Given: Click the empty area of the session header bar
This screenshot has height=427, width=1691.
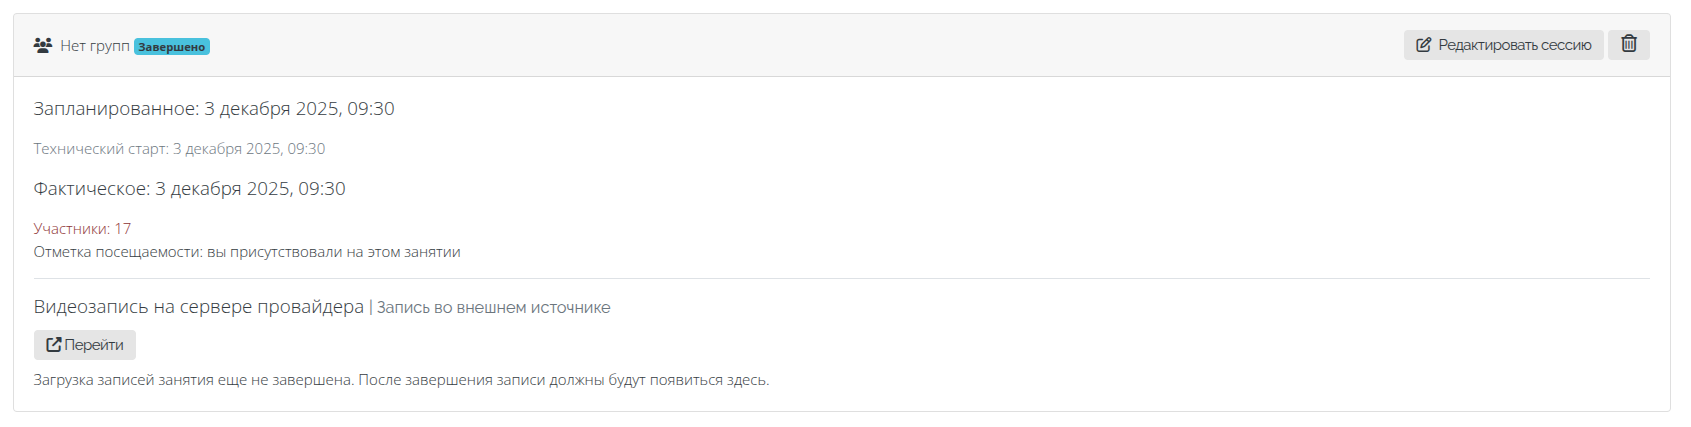Looking at the screenshot, I should point(800,45).
